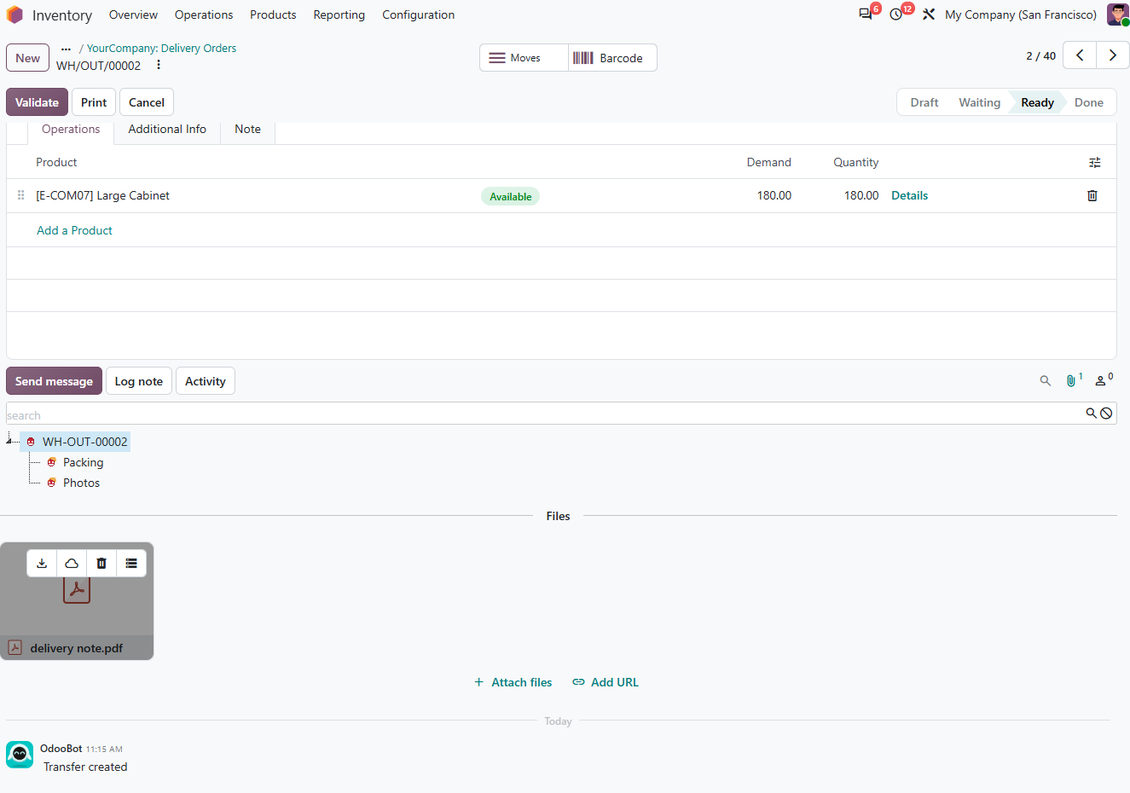Screen dimensions: 1130x793
Task: Click the Print button
Action: 94,102
